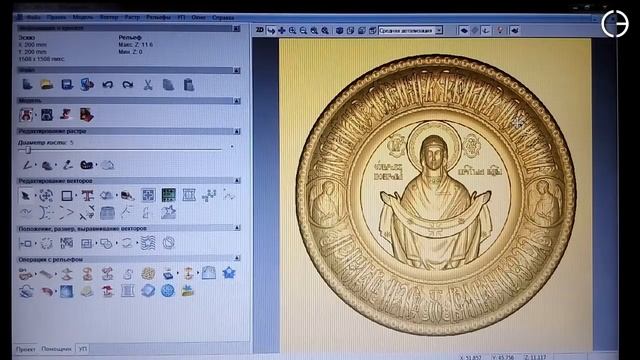Collapse the project information section arrow

[236, 29]
